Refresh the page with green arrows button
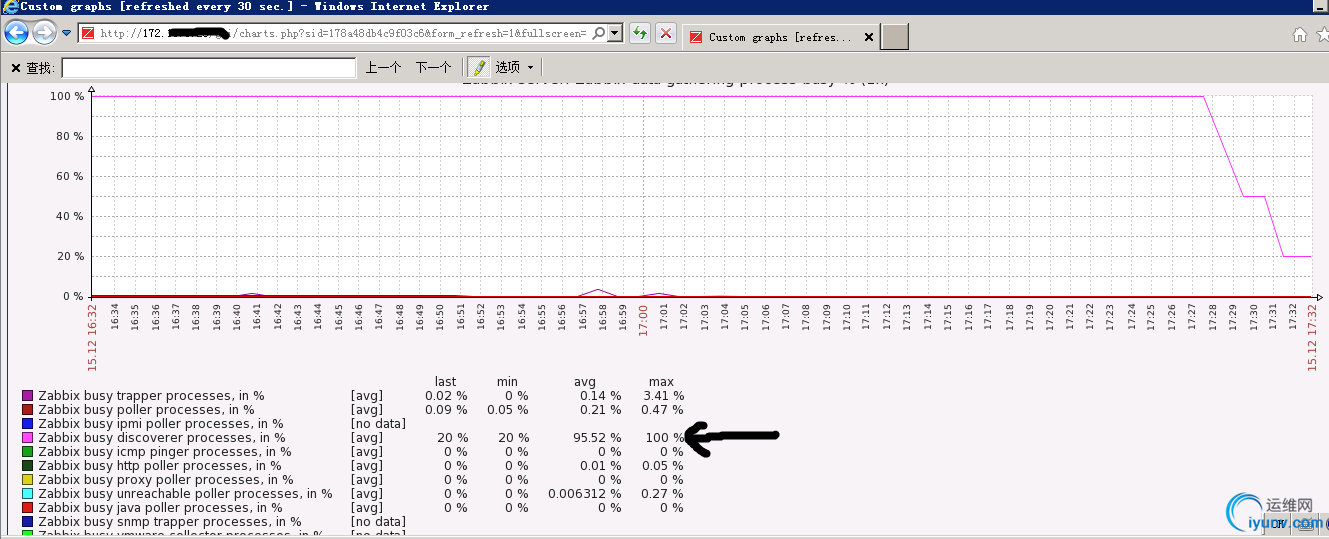The image size is (1329, 539). click(639, 33)
